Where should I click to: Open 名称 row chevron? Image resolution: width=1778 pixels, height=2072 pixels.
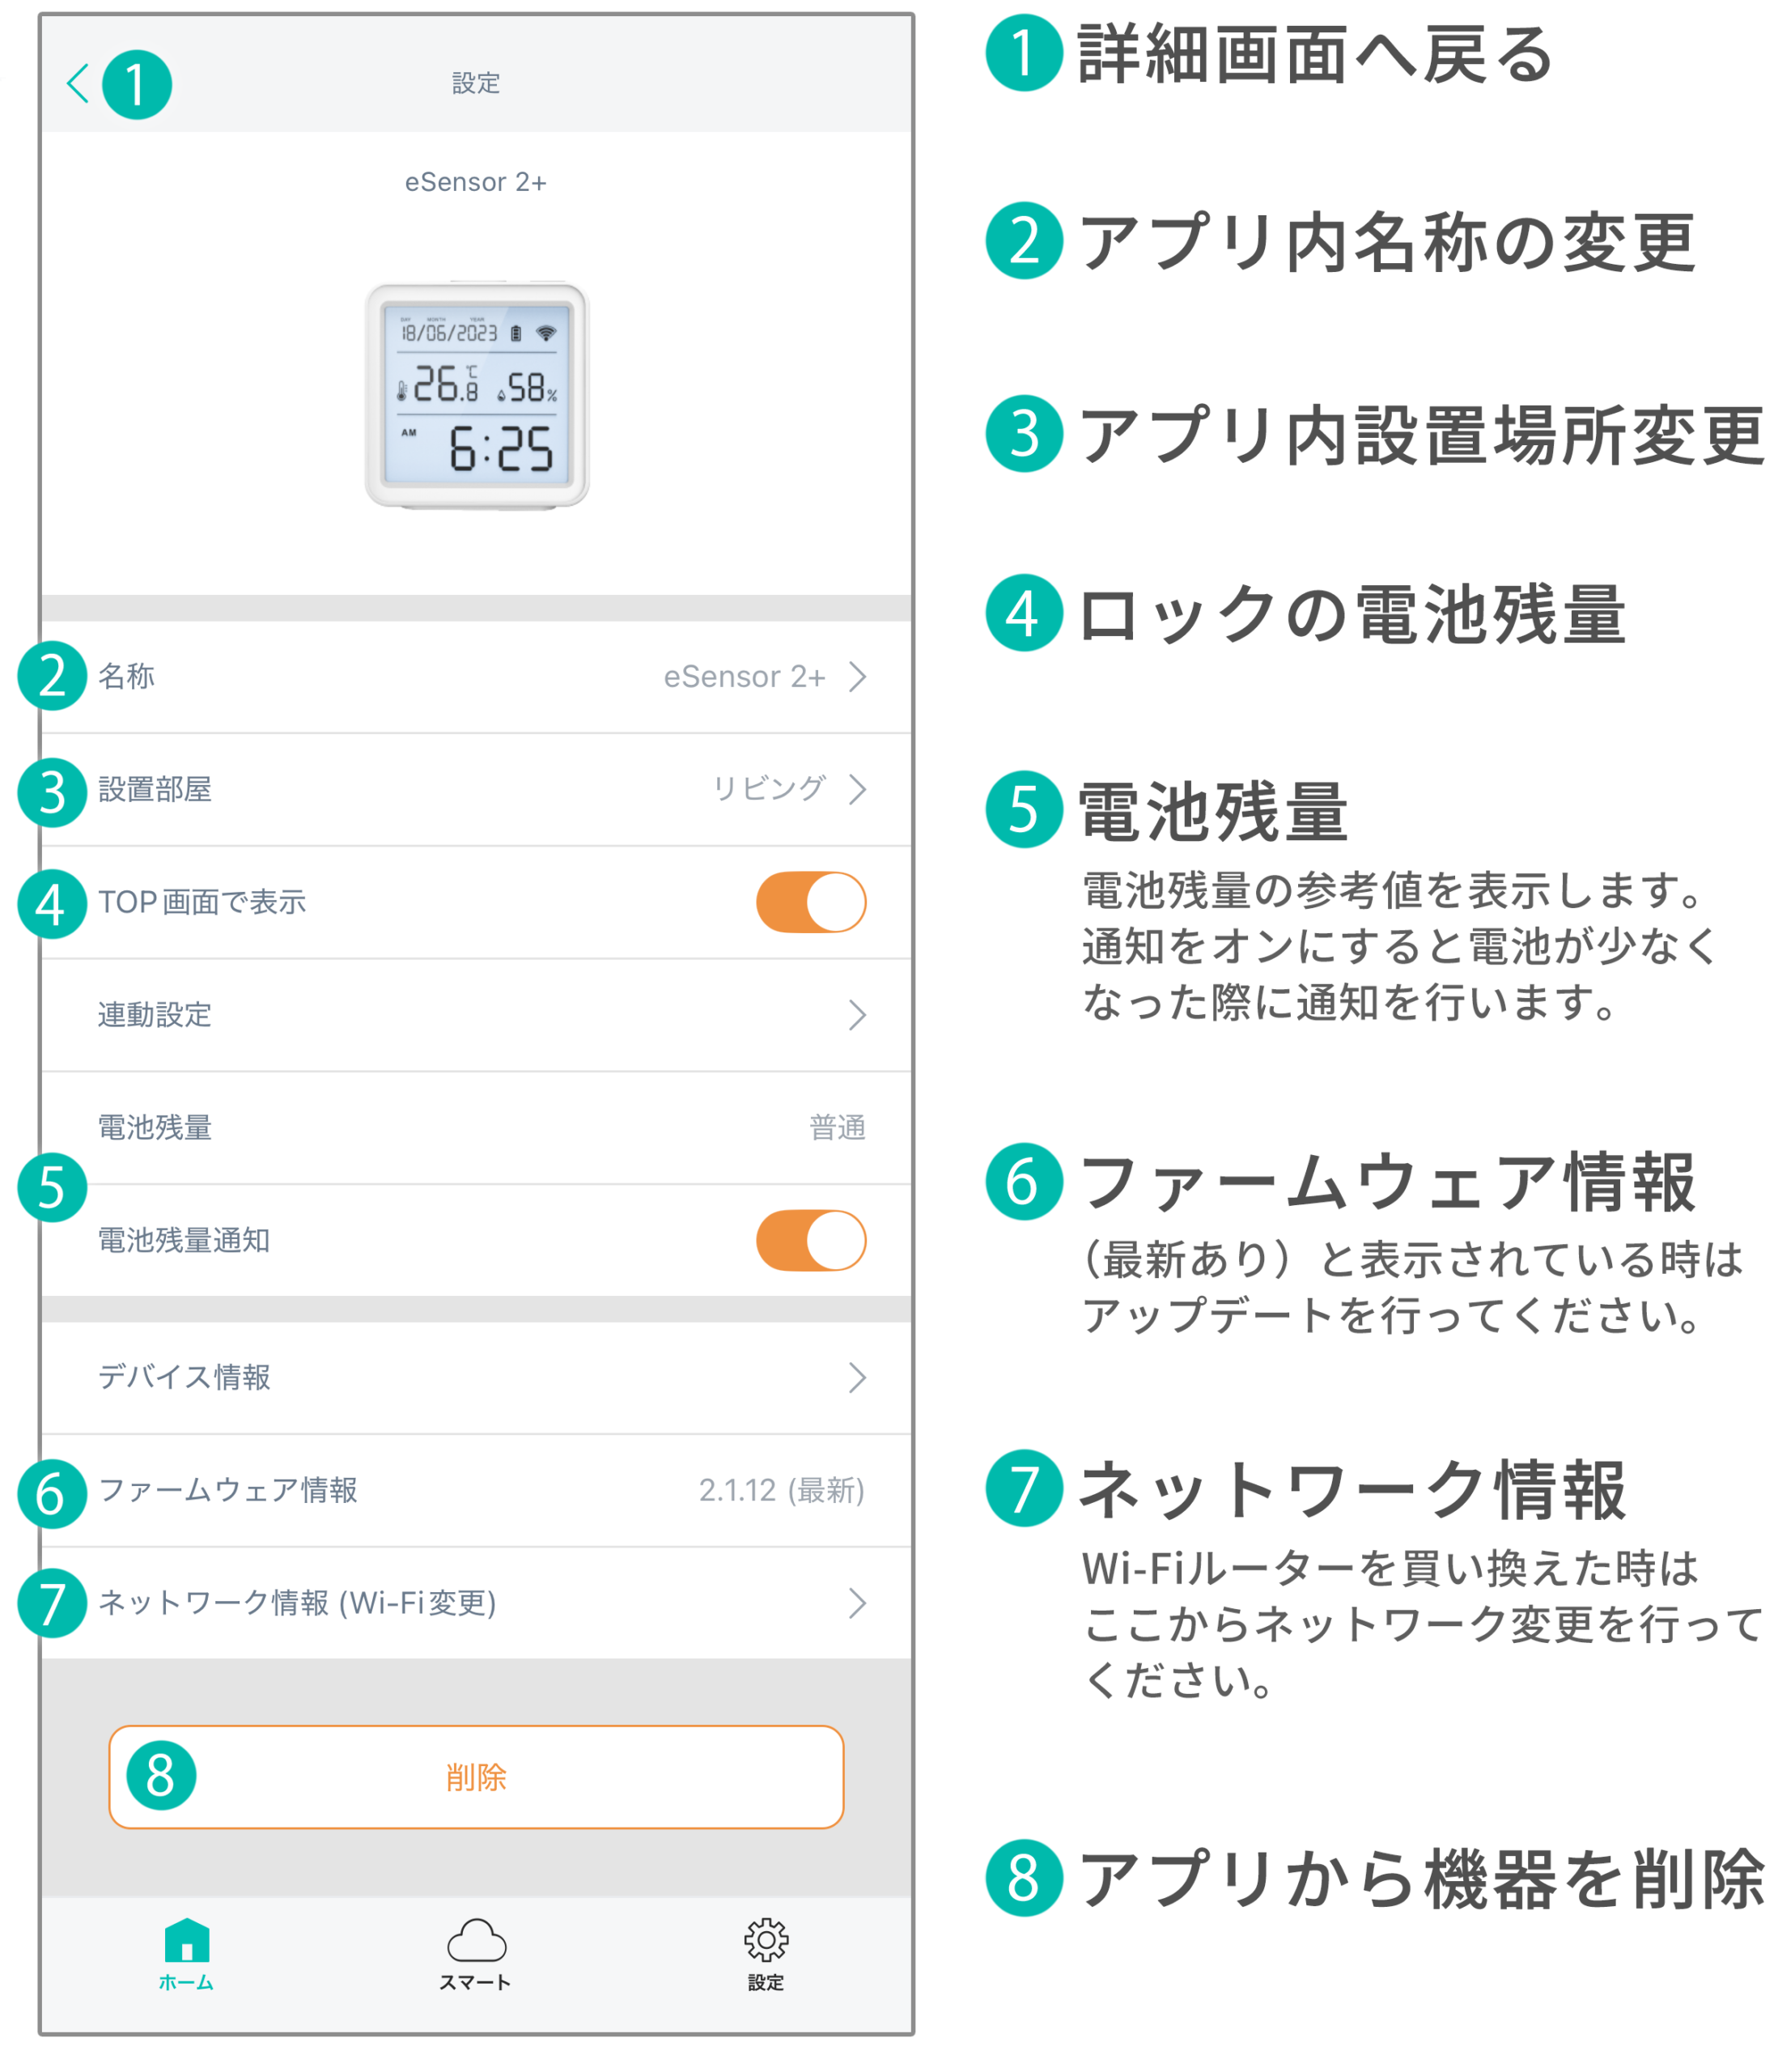click(857, 677)
